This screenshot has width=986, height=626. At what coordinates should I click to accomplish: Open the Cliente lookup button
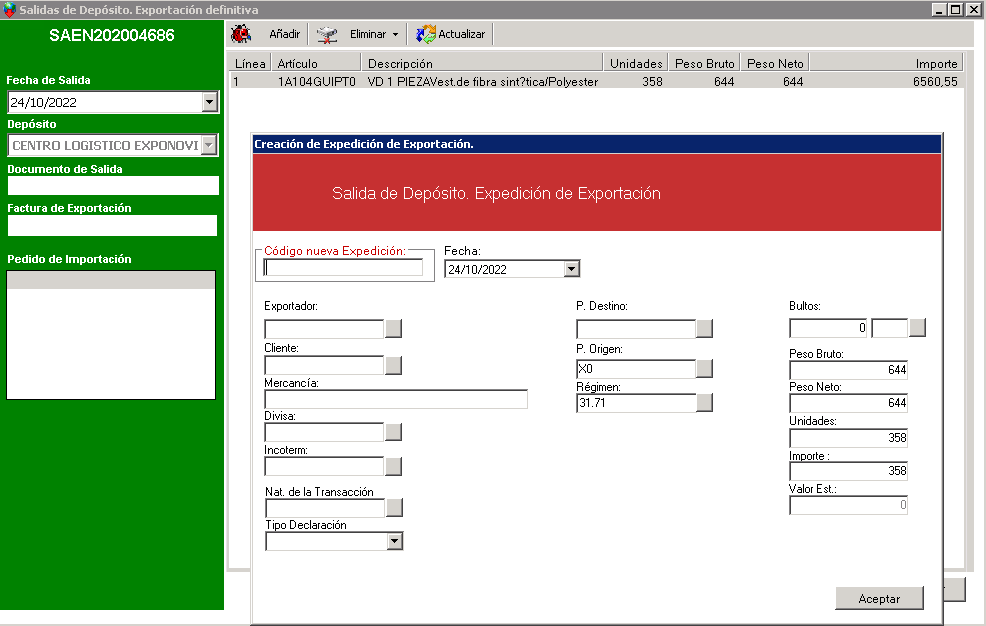(x=394, y=365)
